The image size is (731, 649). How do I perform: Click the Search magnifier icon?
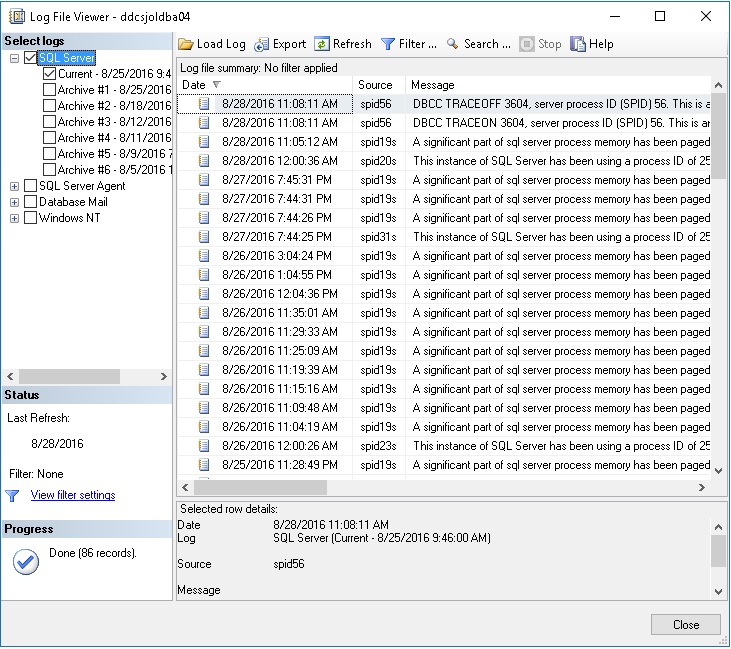tap(452, 44)
